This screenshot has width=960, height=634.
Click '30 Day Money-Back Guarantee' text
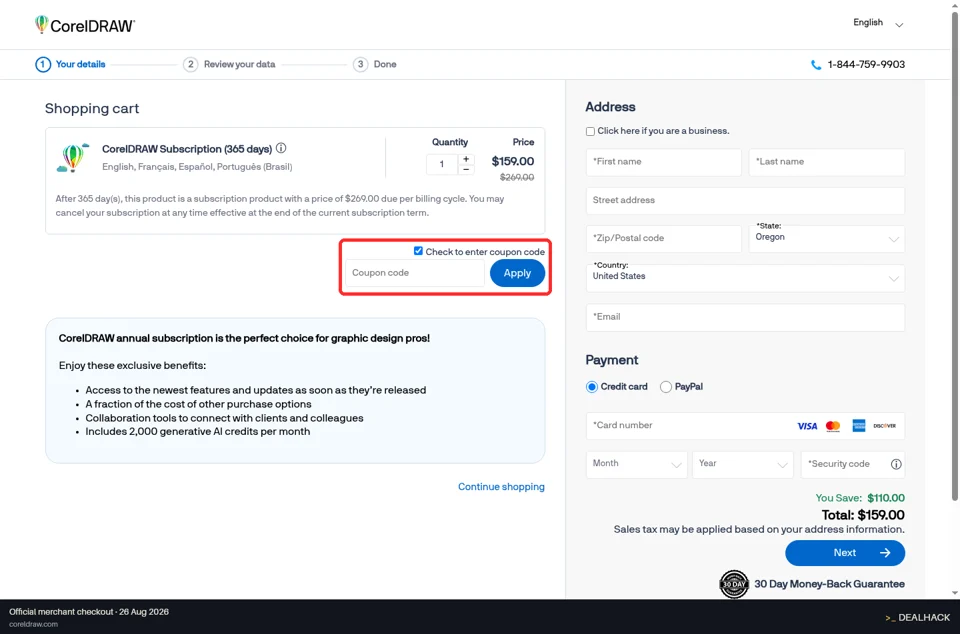(x=829, y=584)
